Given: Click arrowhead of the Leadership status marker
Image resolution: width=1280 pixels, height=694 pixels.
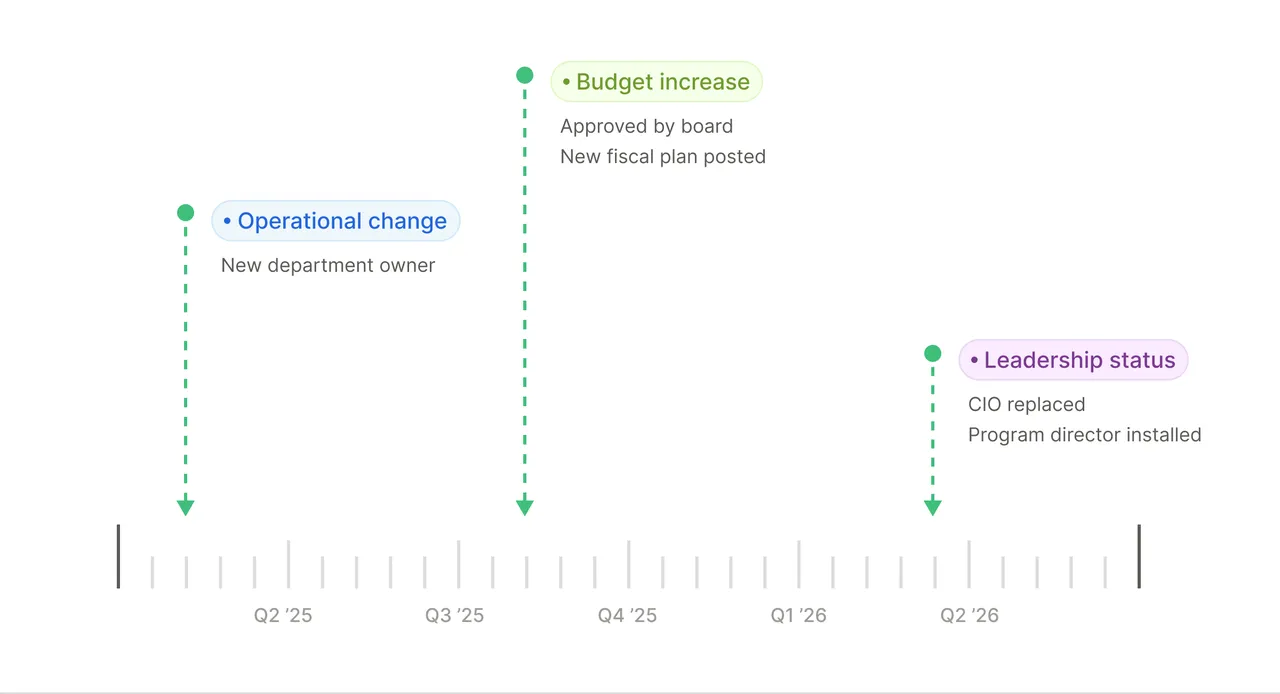Looking at the screenshot, I should 933,508.
